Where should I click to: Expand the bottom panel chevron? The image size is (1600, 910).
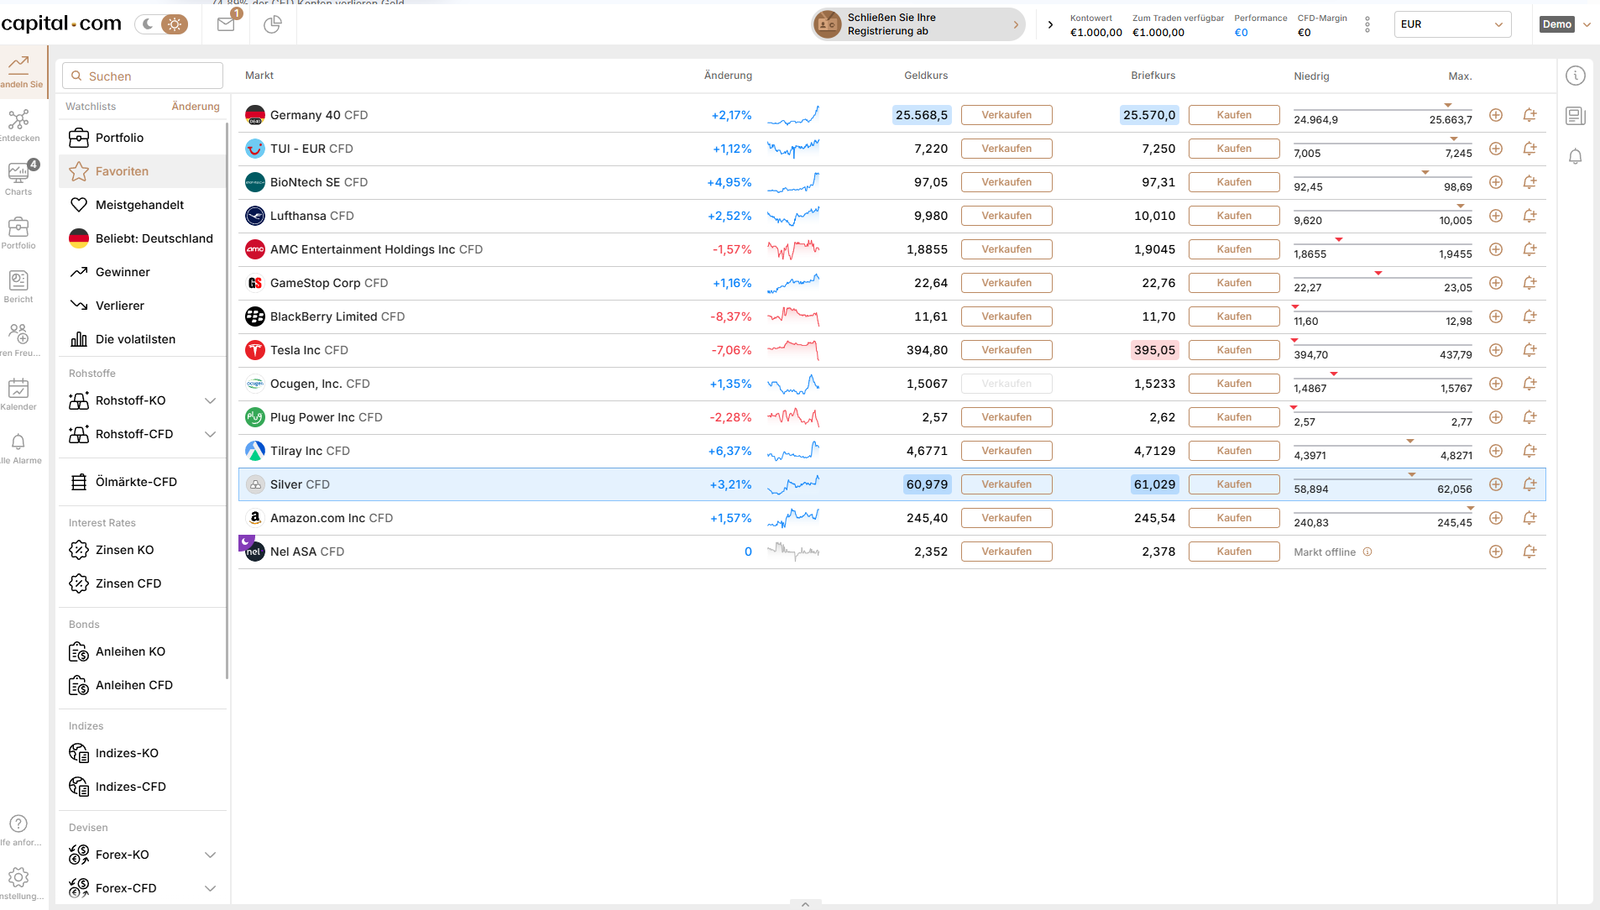click(805, 904)
